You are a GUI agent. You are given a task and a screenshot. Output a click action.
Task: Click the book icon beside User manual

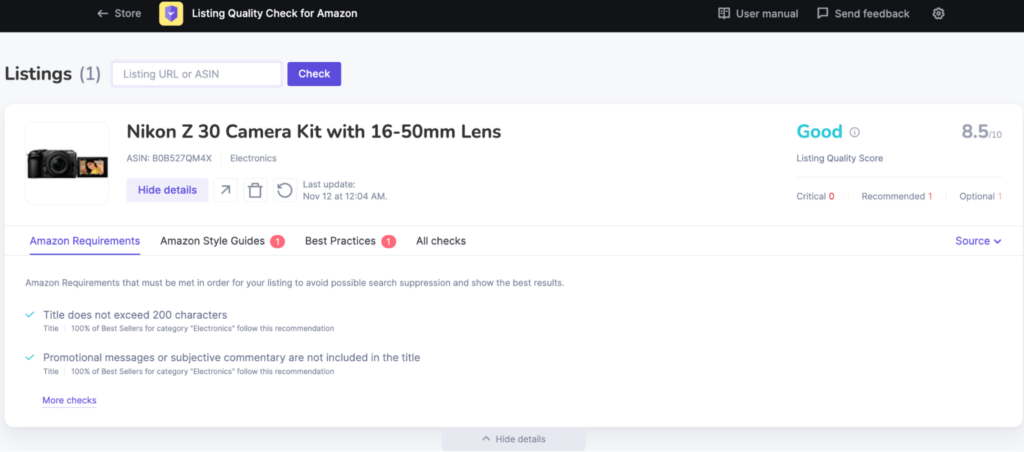[724, 14]
